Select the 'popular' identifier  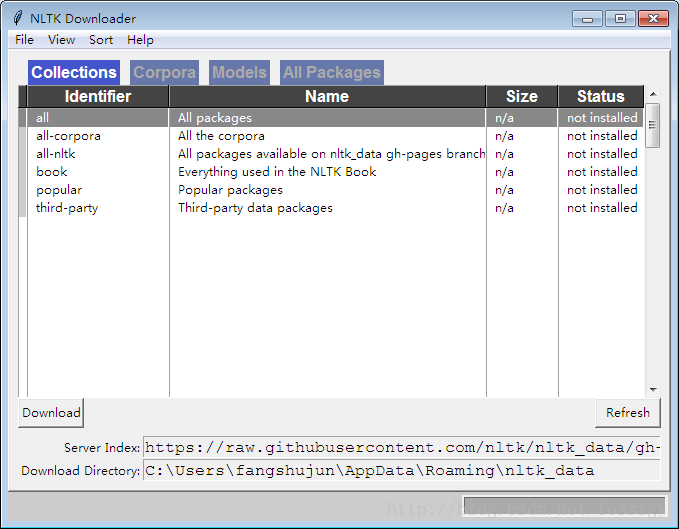59,190
